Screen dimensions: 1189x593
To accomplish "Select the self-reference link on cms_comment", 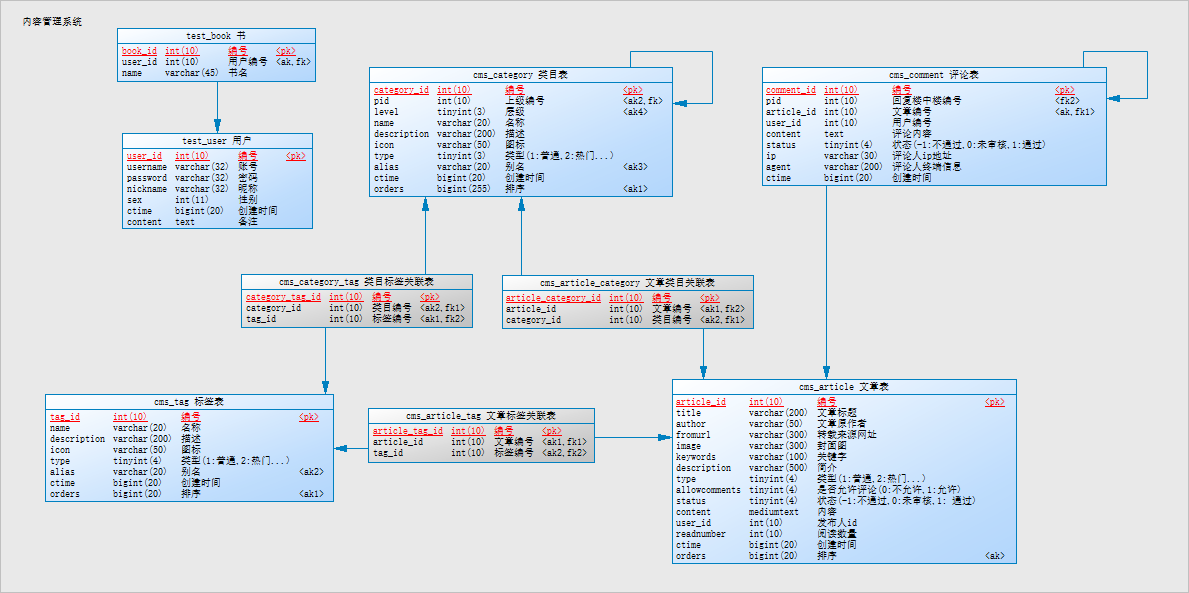I will tap(1147, 74).
